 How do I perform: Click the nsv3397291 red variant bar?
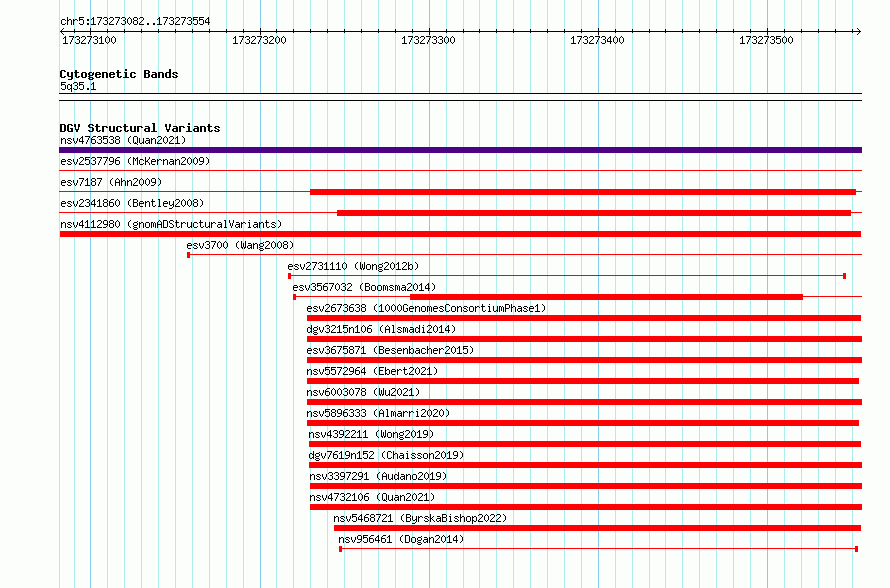tap(586, 486)
